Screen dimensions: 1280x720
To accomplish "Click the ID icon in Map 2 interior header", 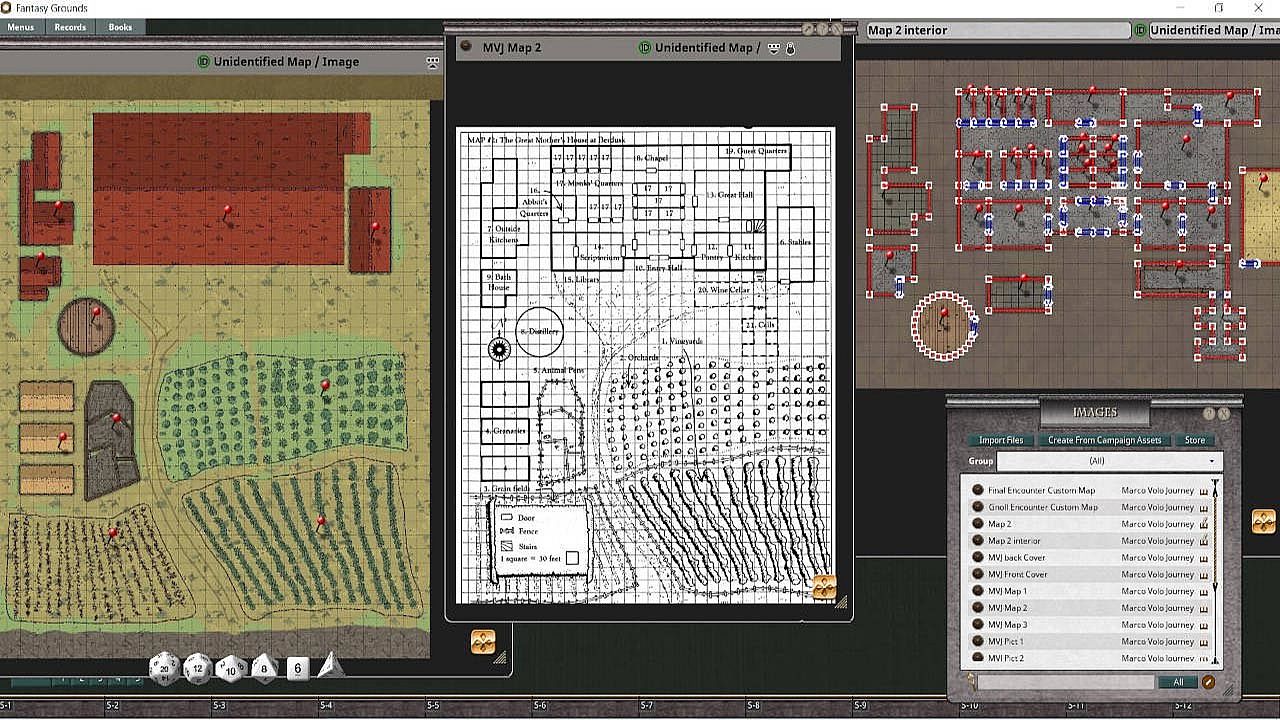I will coord(1140,31).
